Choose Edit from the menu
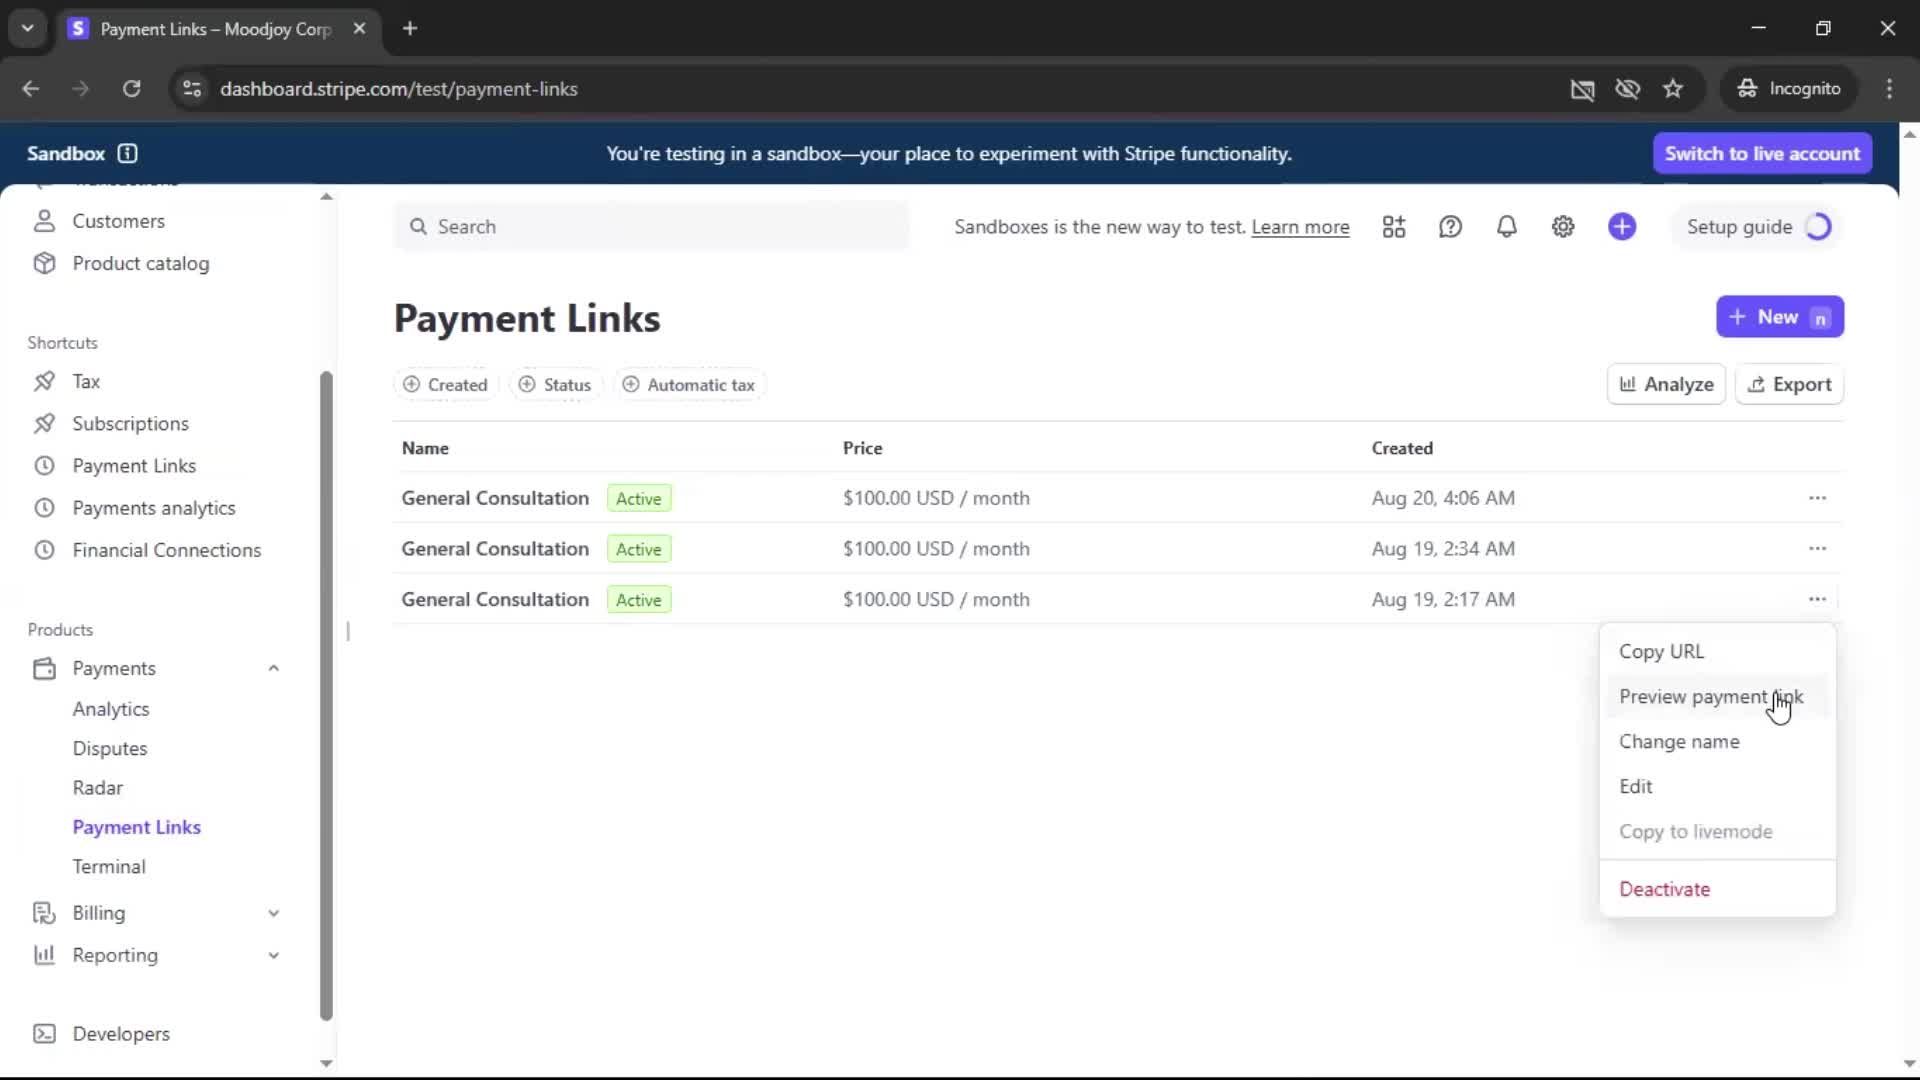 (1717, 787)
